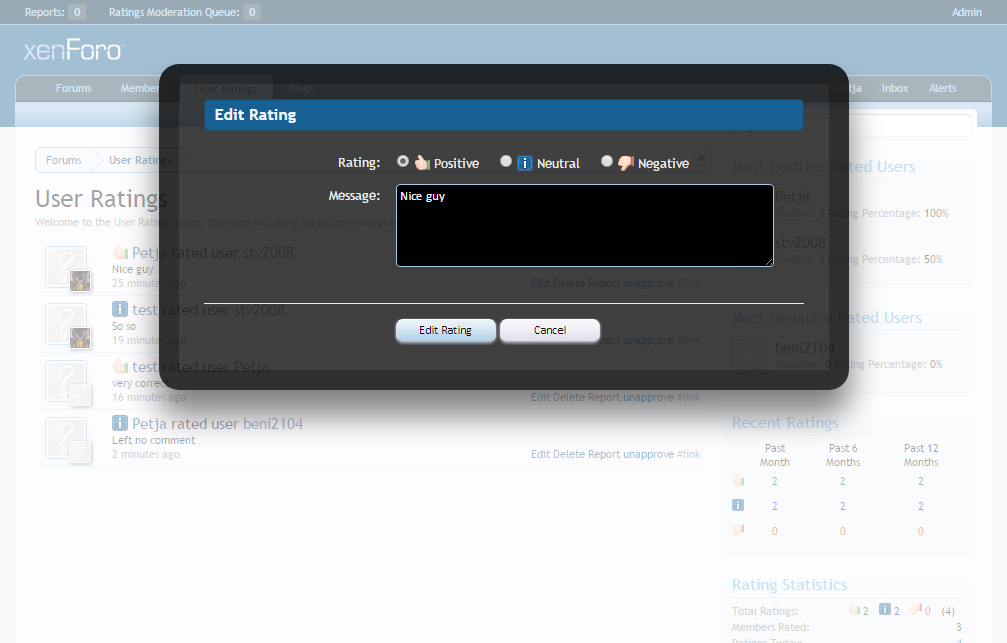Click unapprove on the '16 minutes ago' rating
This screenshot has width=1007, height=643.
pyautogui.click(x=649, y=398)
